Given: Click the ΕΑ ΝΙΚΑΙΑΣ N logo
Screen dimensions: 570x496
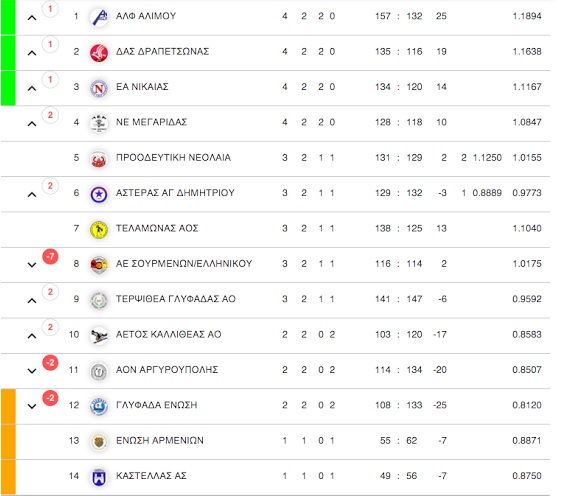Looking at the screenshot, I should [x=99, y=88].
